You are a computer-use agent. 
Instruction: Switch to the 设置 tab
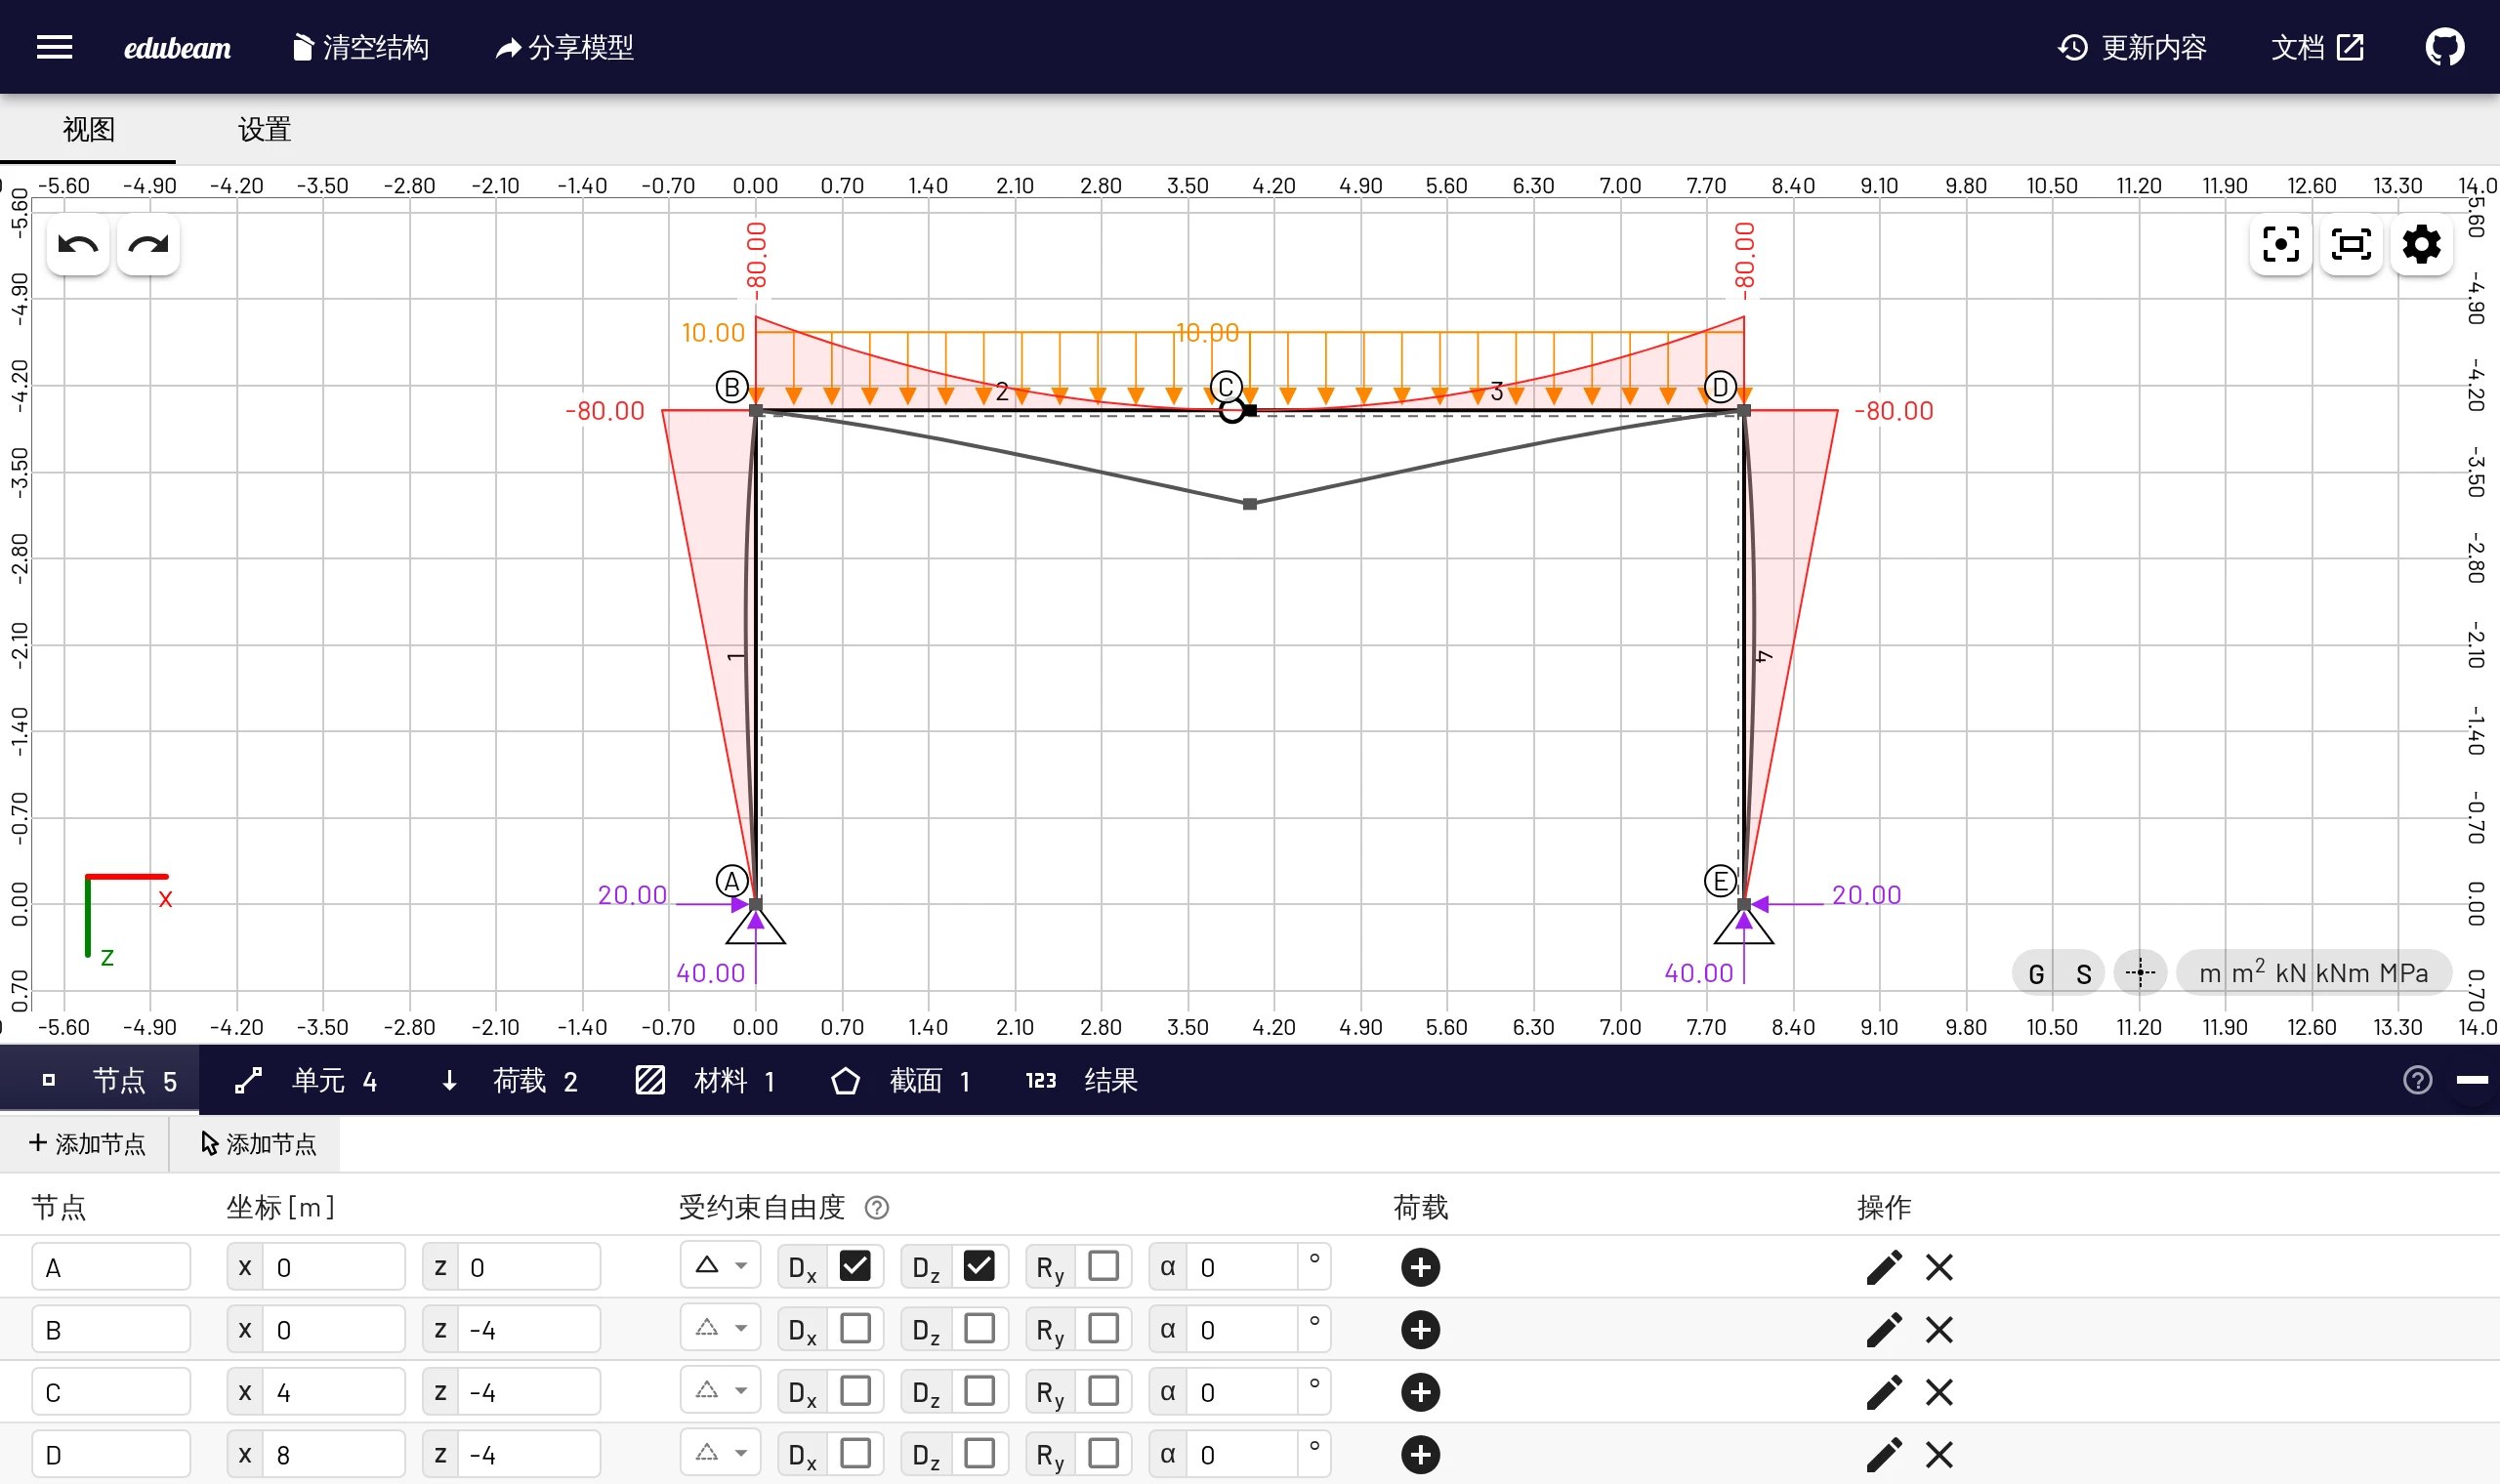[264, 129]
